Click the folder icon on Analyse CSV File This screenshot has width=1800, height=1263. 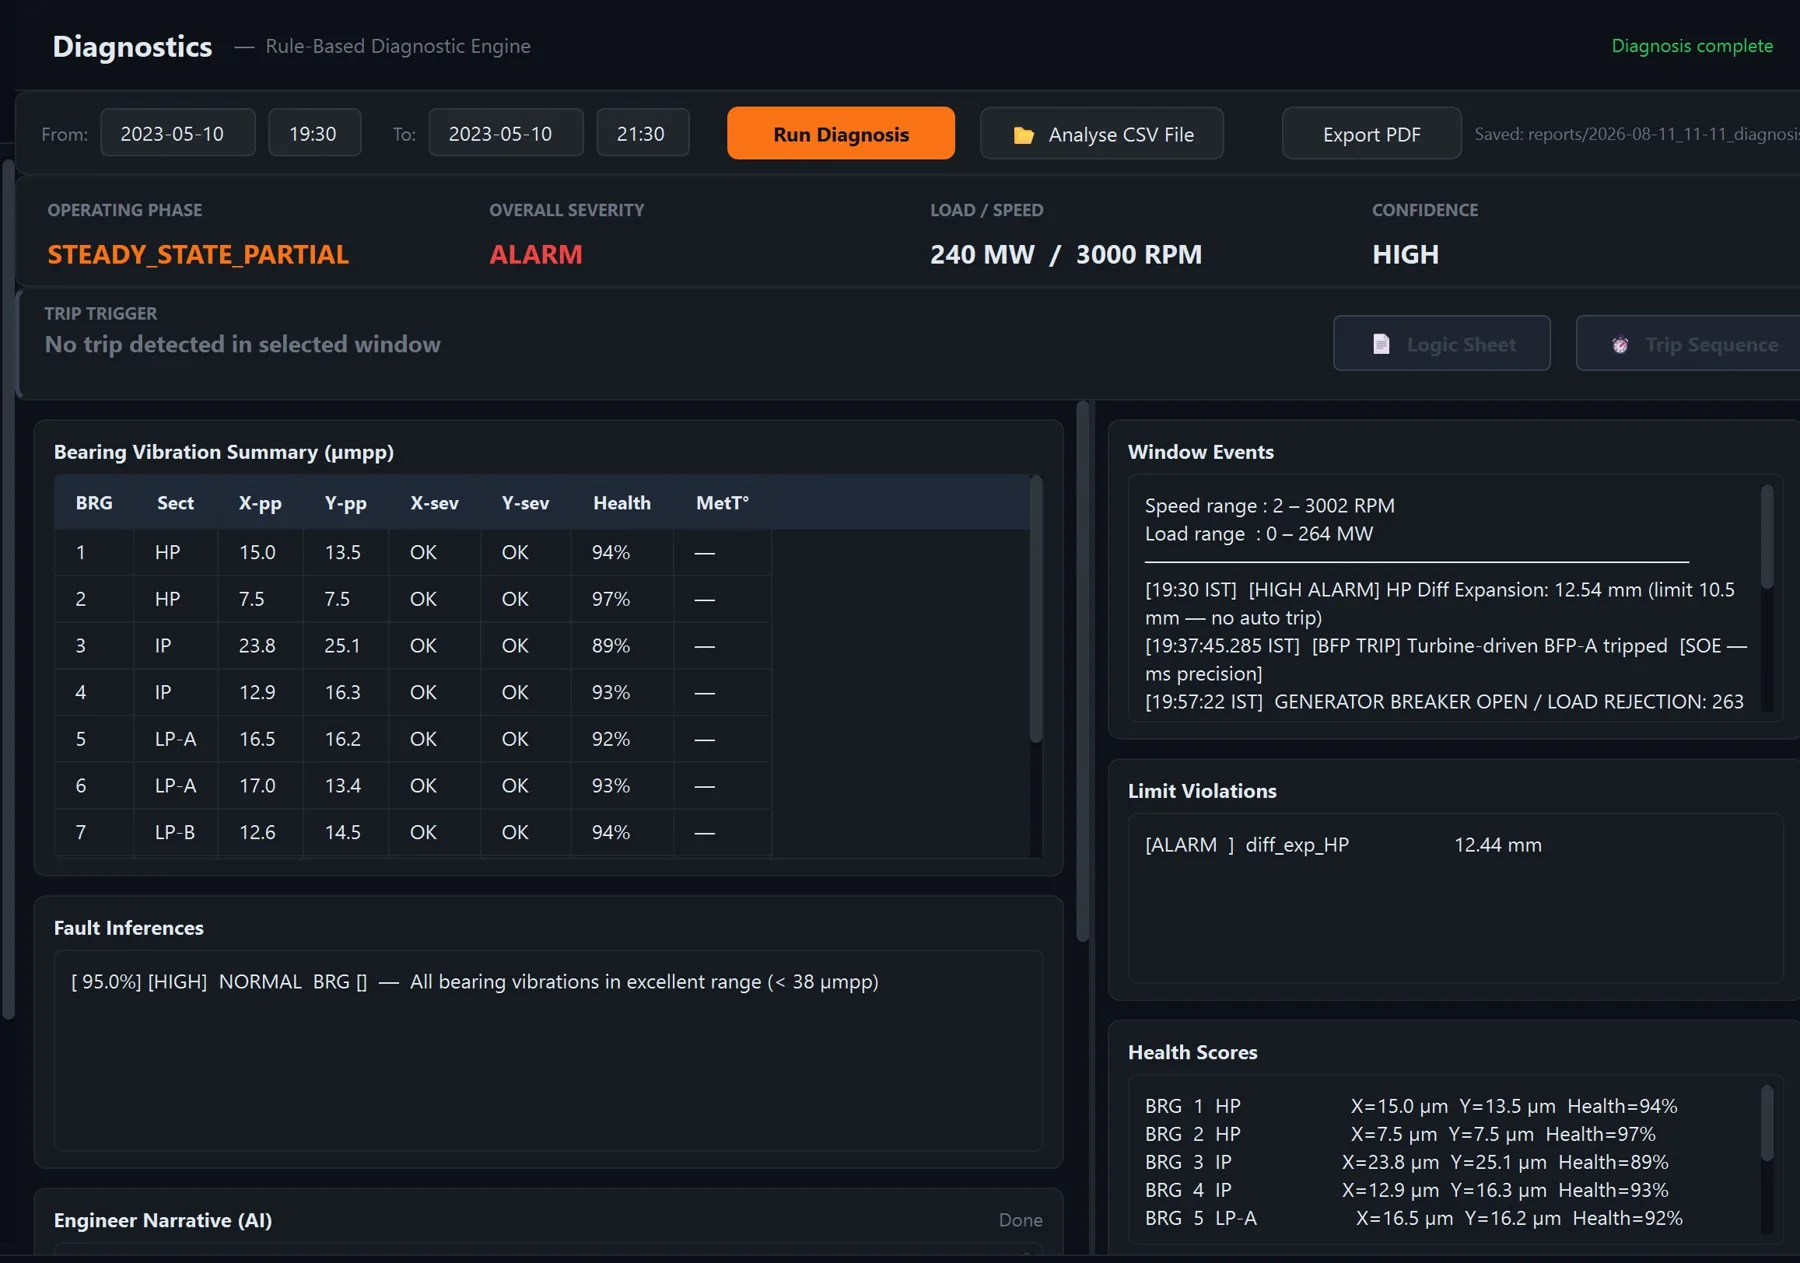click(x=1023, y=135)
